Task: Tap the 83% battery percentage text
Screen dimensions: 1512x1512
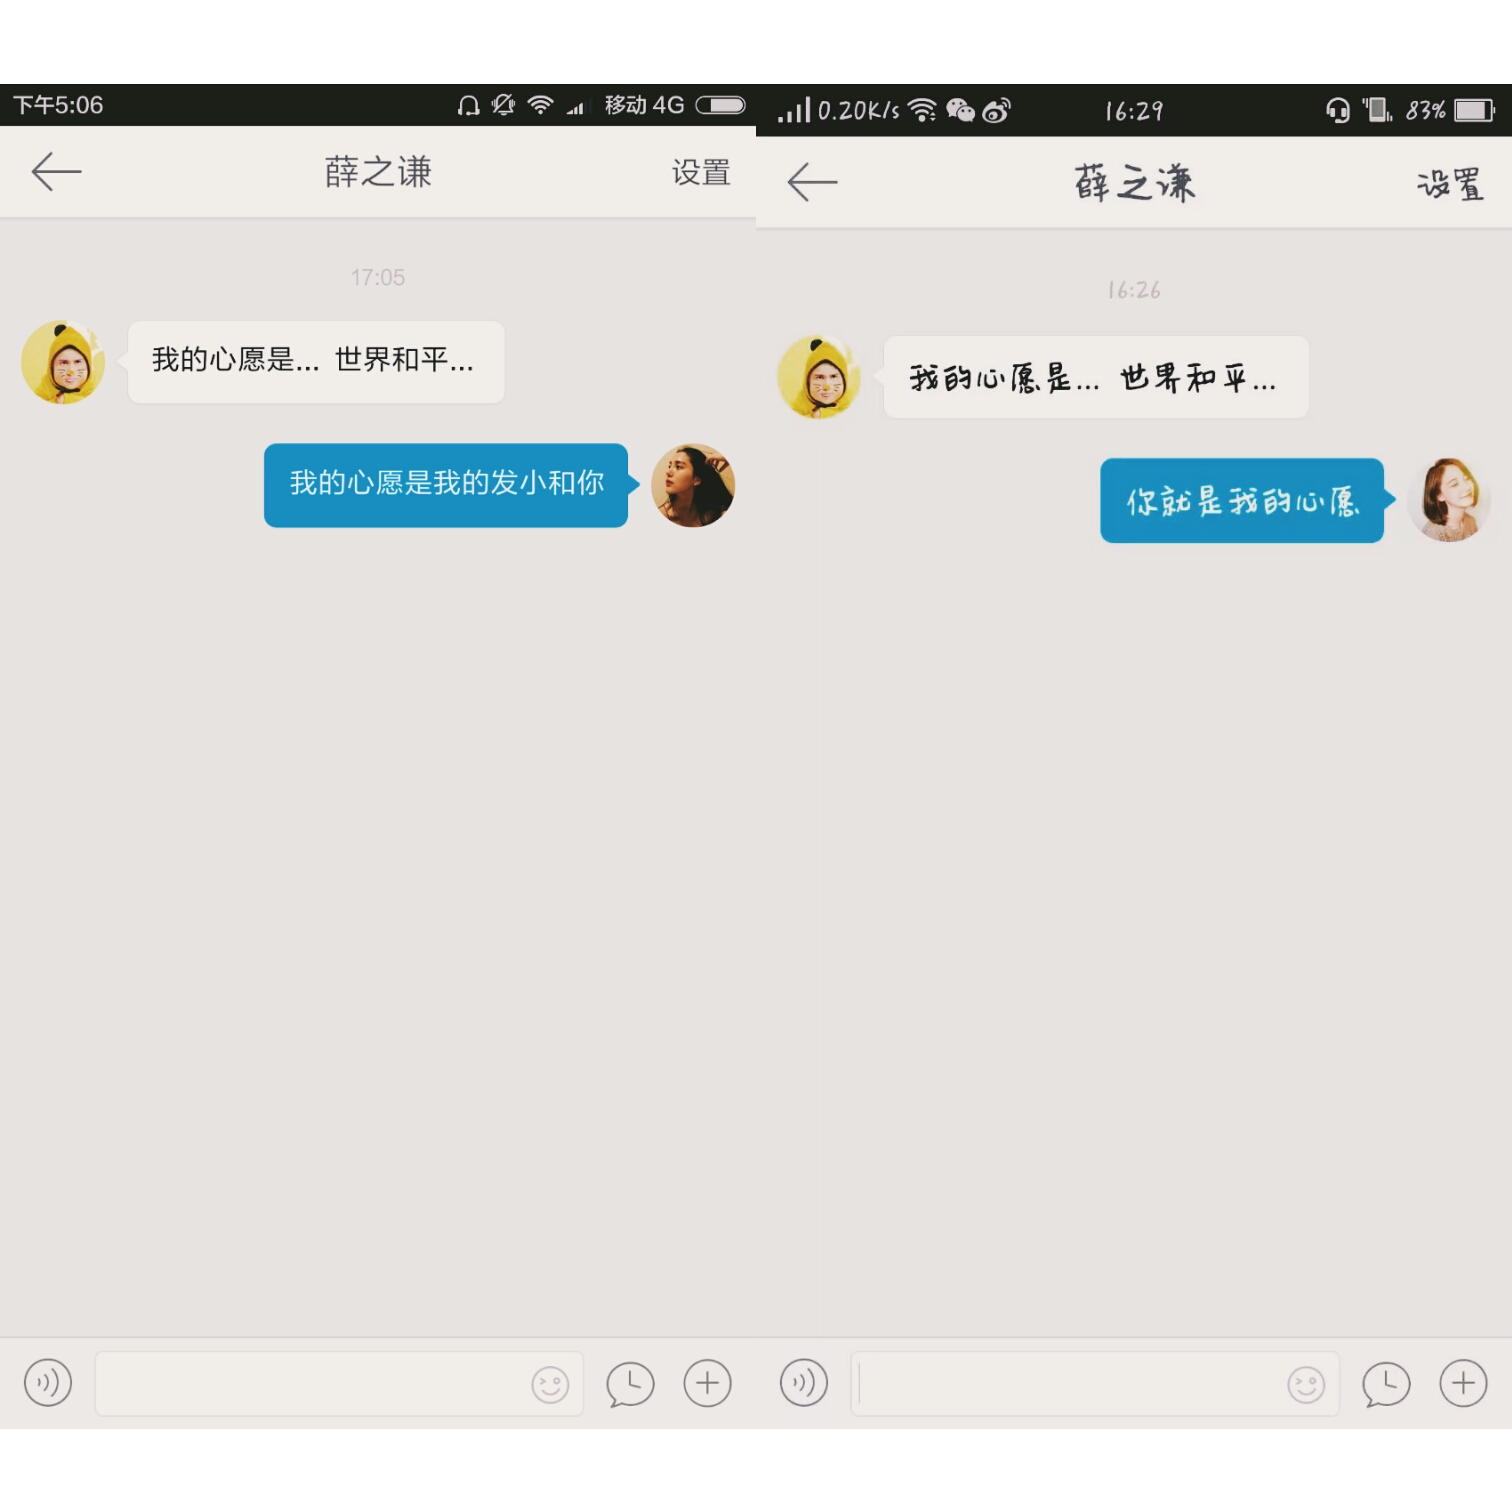Action: (x=1425, y=111)
